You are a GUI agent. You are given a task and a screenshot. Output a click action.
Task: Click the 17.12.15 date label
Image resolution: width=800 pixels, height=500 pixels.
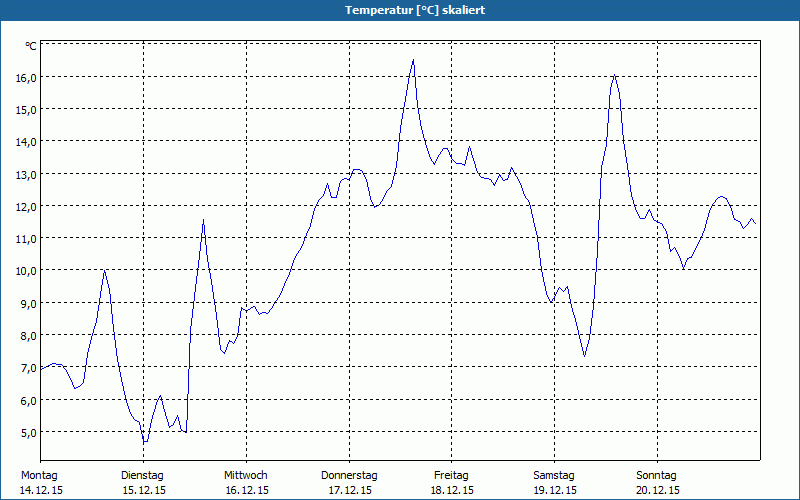(350, 491)
